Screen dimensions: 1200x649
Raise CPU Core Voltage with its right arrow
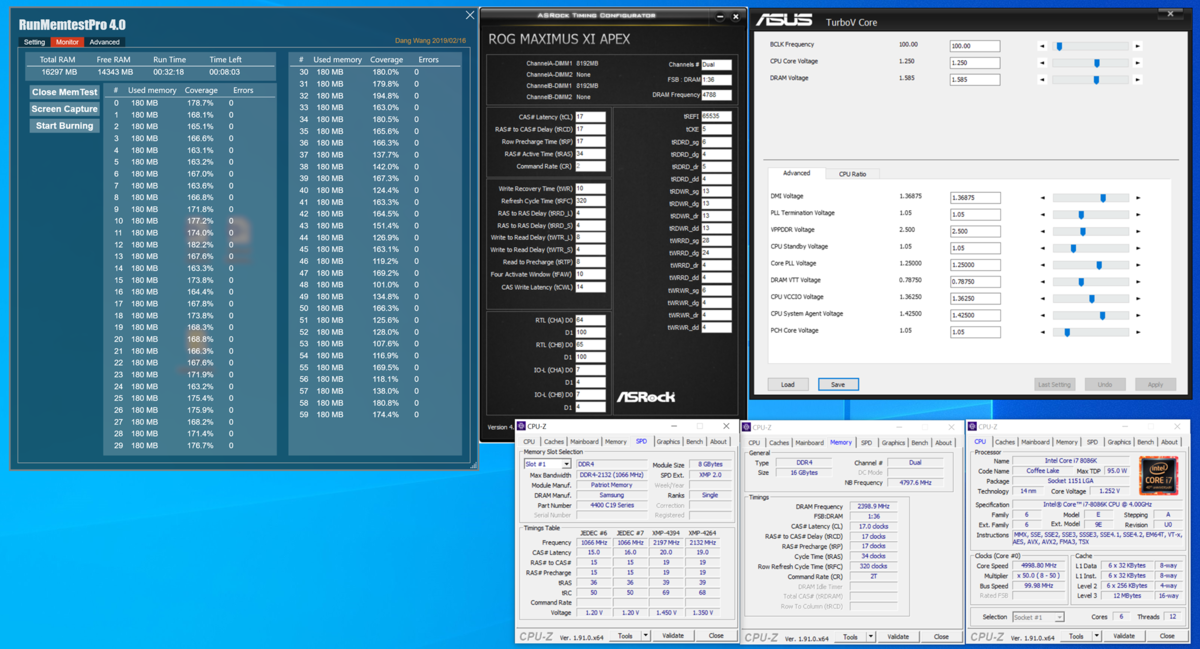[1137, 63]
